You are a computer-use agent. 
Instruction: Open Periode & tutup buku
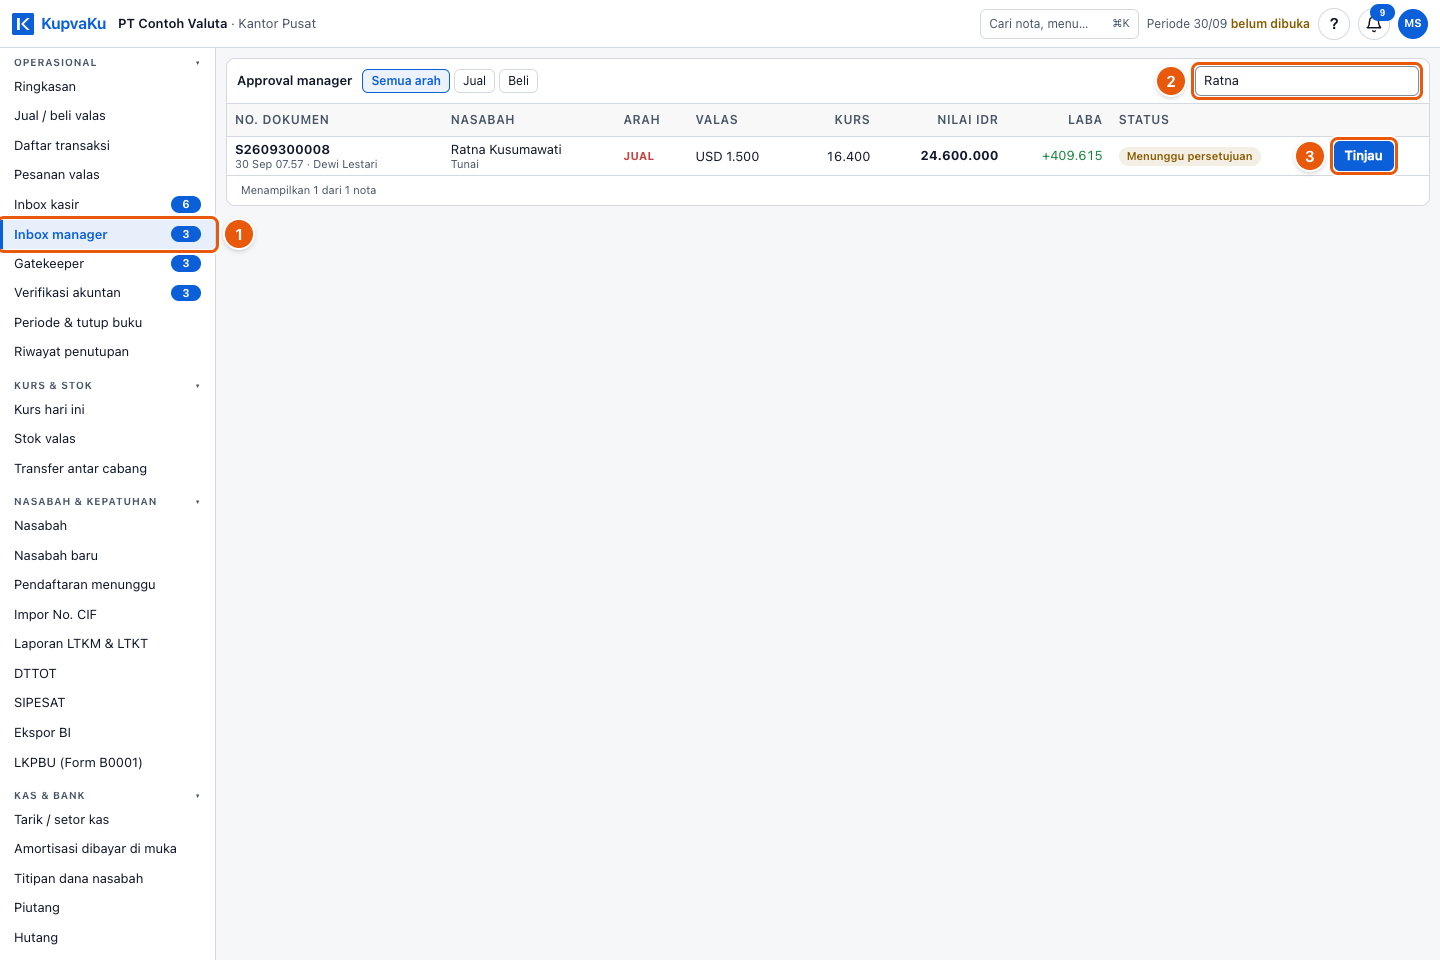[x=108, y=323]
